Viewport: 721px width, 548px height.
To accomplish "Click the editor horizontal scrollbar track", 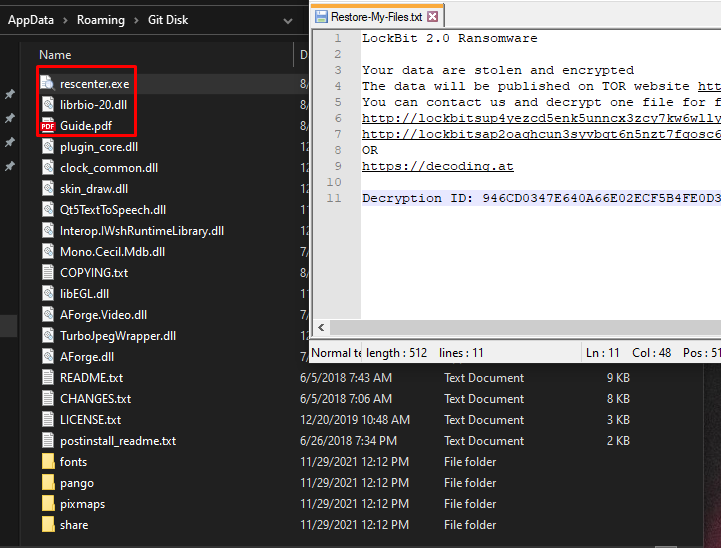I will point(525,328).
